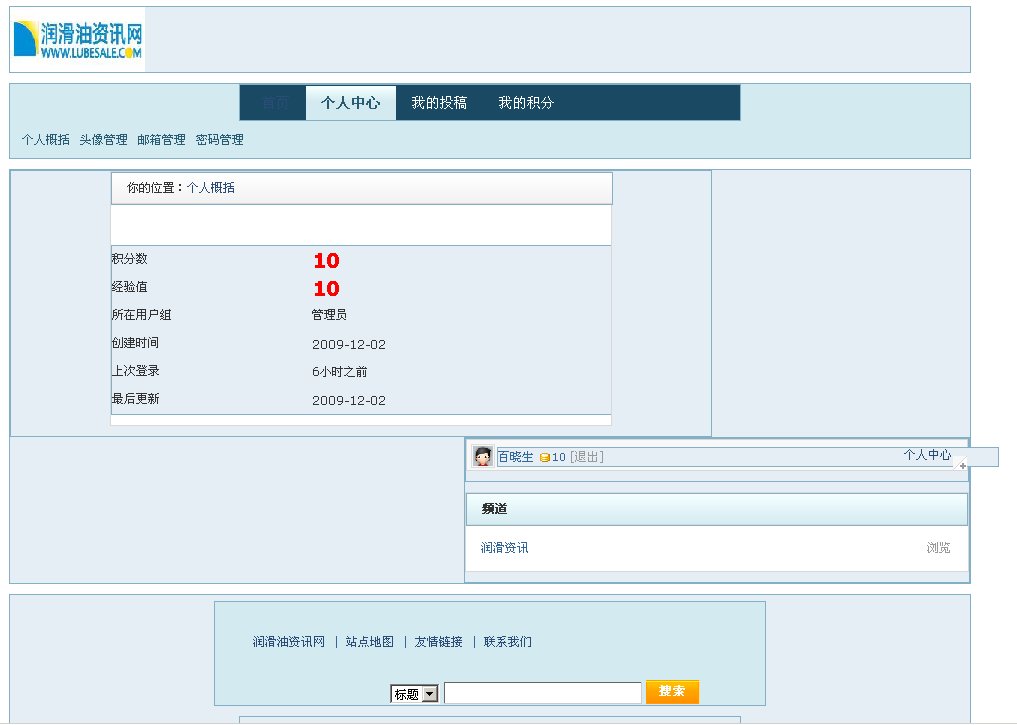Click the [退出] logout link

(x=587, y=457)
